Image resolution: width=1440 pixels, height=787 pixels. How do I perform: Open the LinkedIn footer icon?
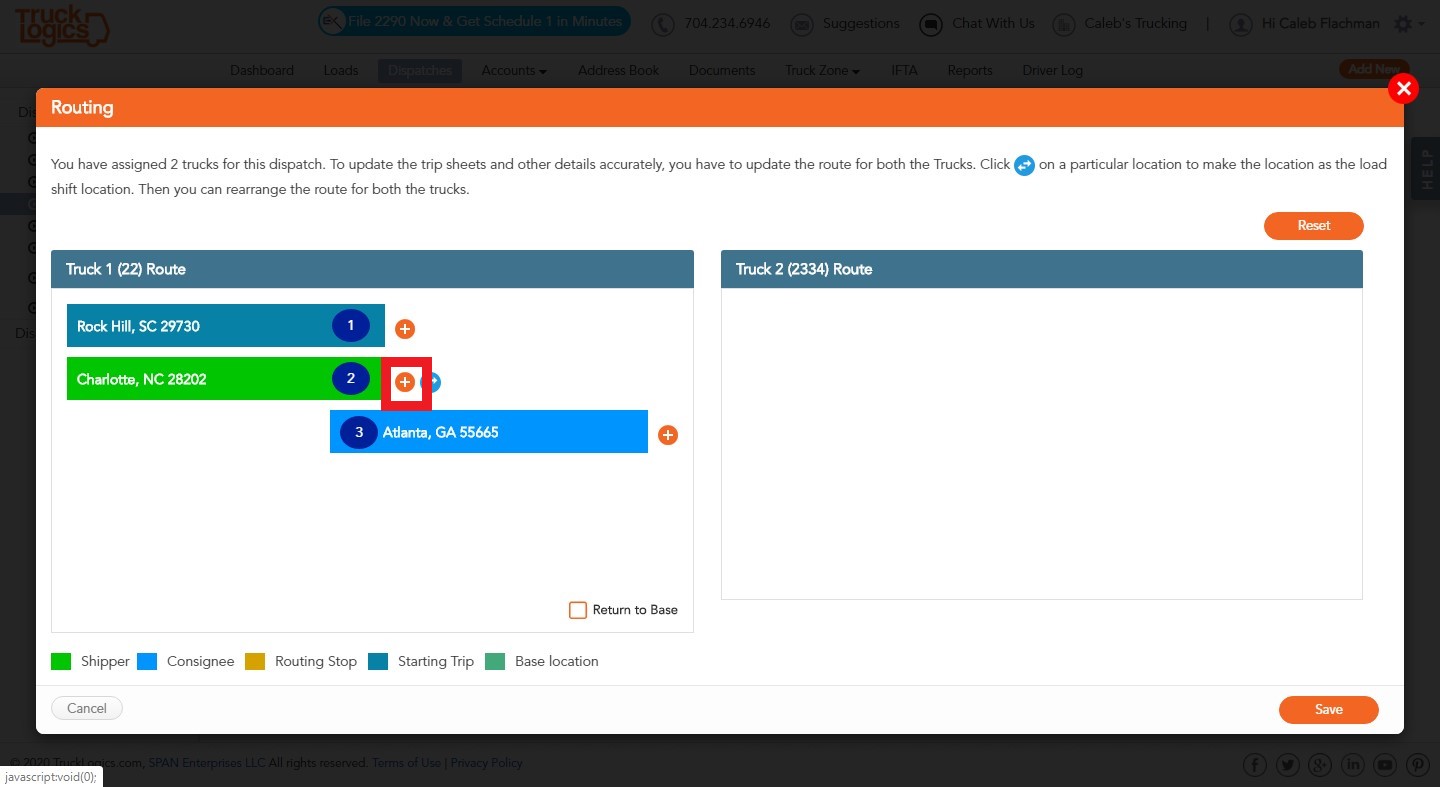1352,765
